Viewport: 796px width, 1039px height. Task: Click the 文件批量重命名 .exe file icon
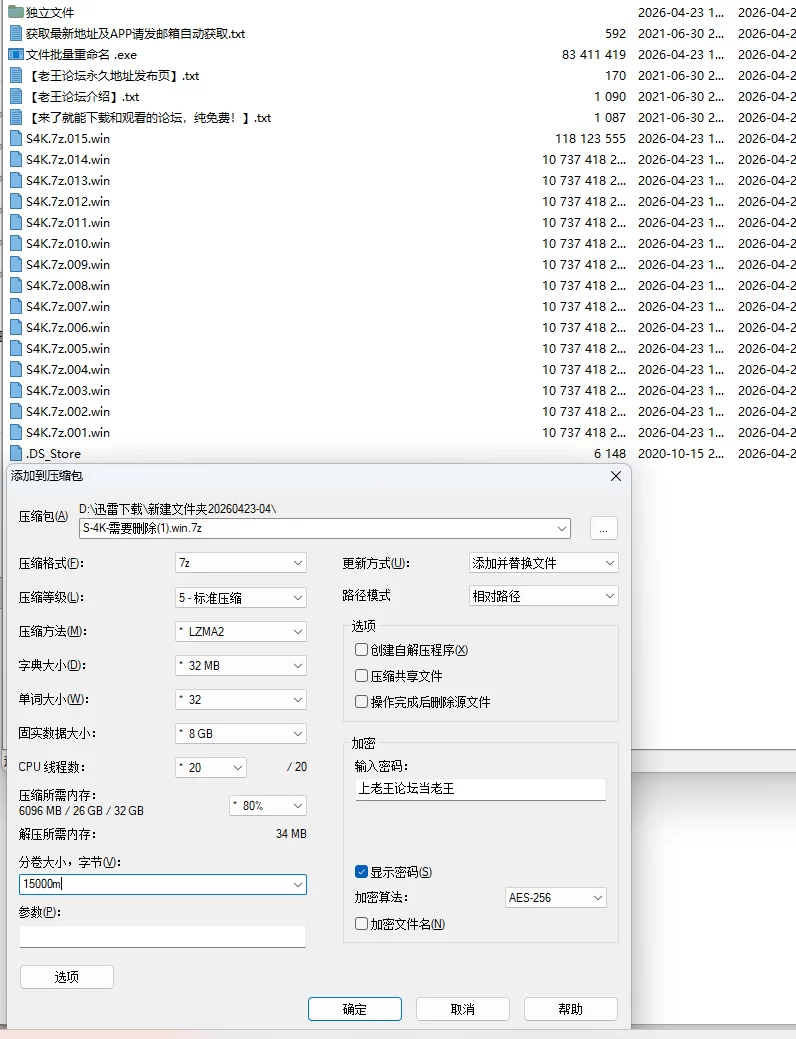16,54
